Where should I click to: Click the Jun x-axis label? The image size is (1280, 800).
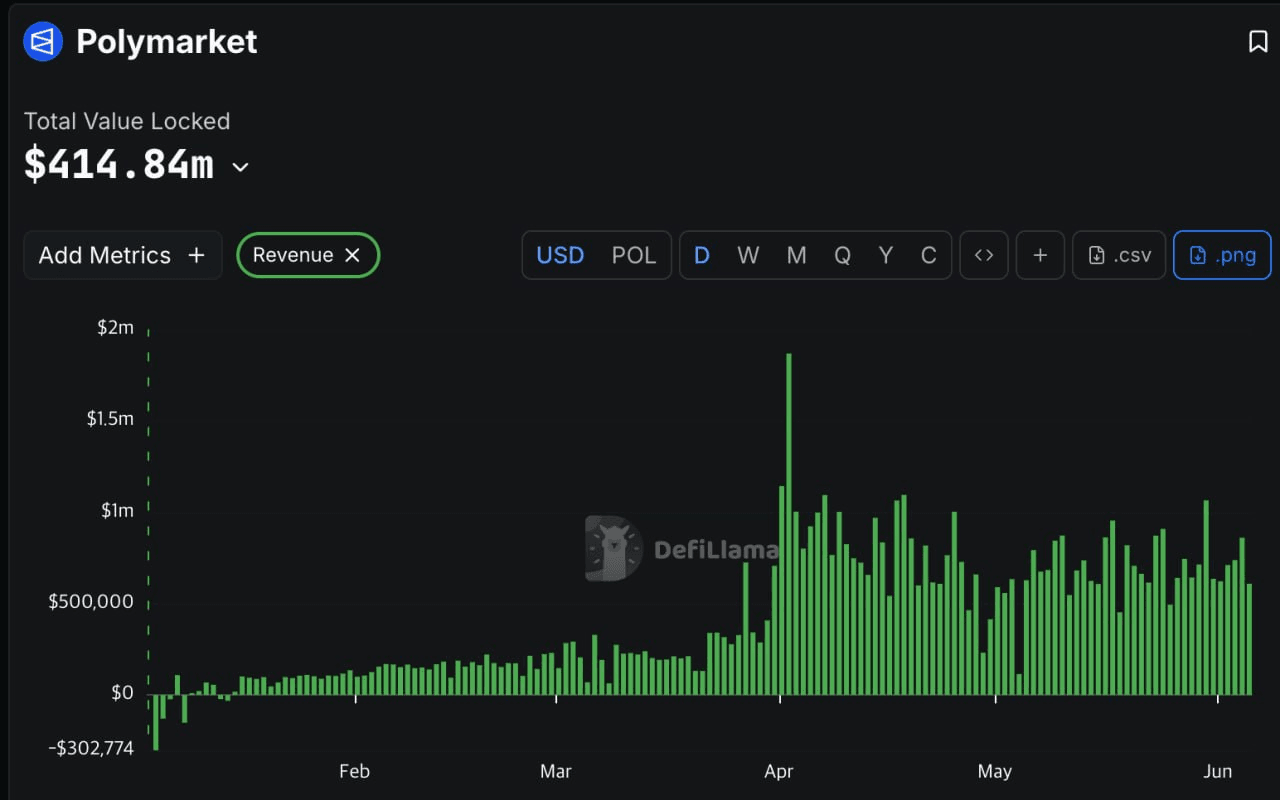1218,771
